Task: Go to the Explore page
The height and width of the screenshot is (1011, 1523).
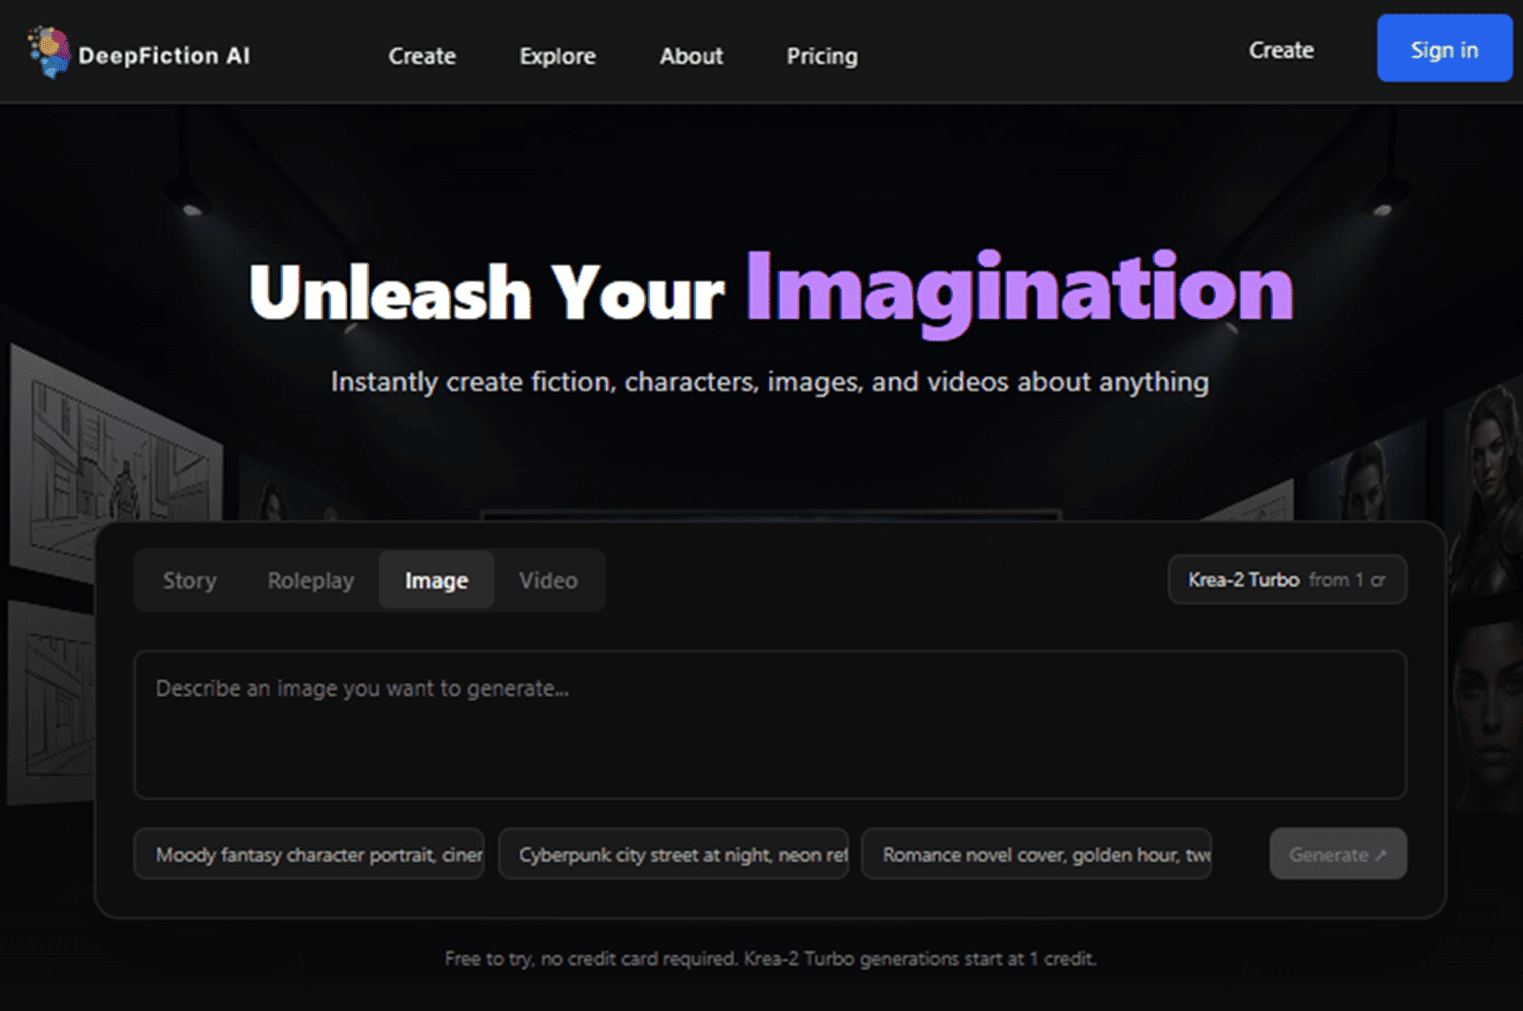Action: 557,56
